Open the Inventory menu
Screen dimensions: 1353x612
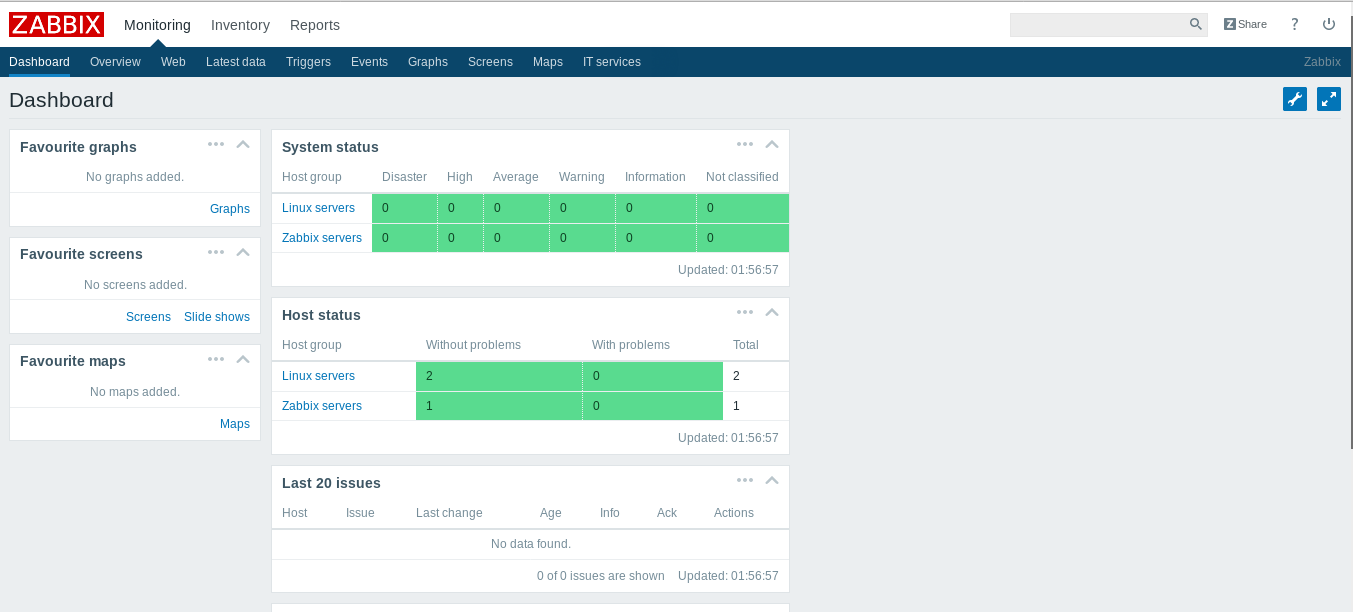pyautogui.click(x=240, y=25)
